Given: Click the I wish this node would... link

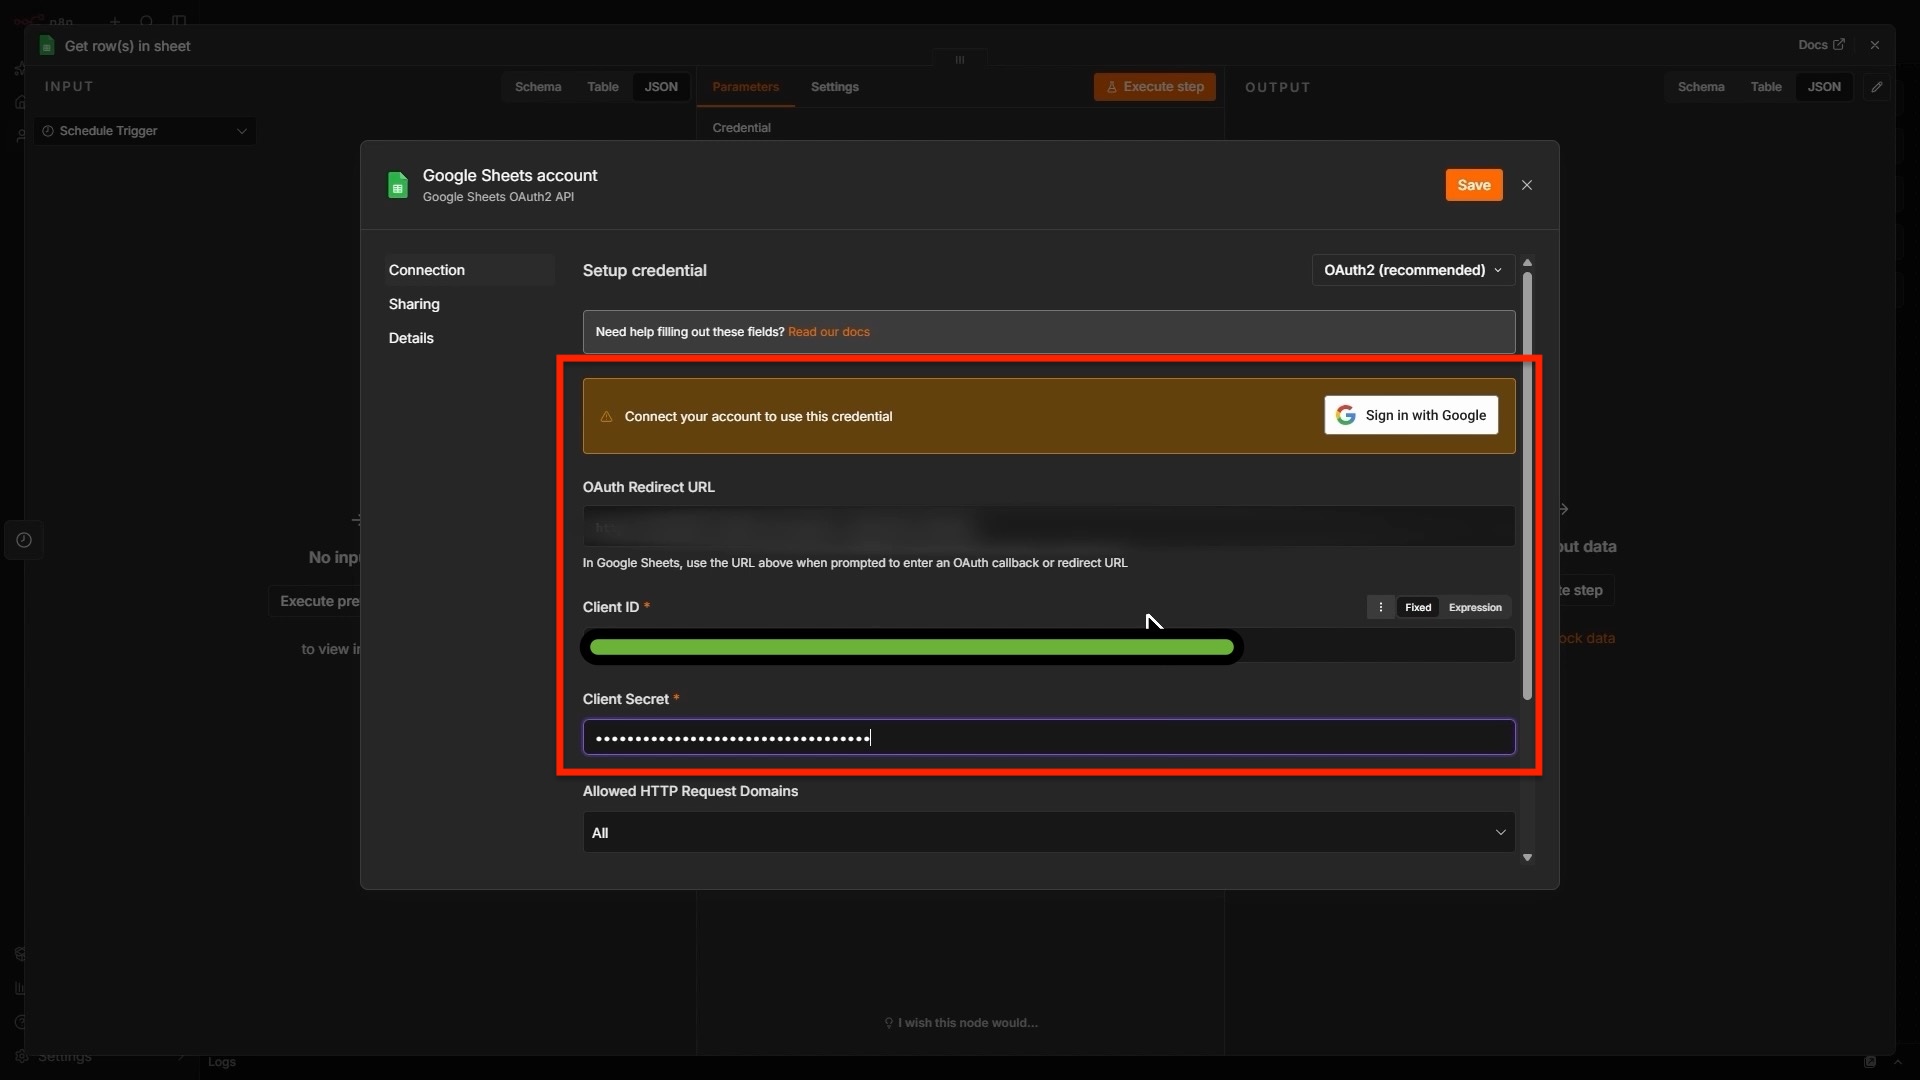Looking at the screenshot, I should pos(960,1022).
